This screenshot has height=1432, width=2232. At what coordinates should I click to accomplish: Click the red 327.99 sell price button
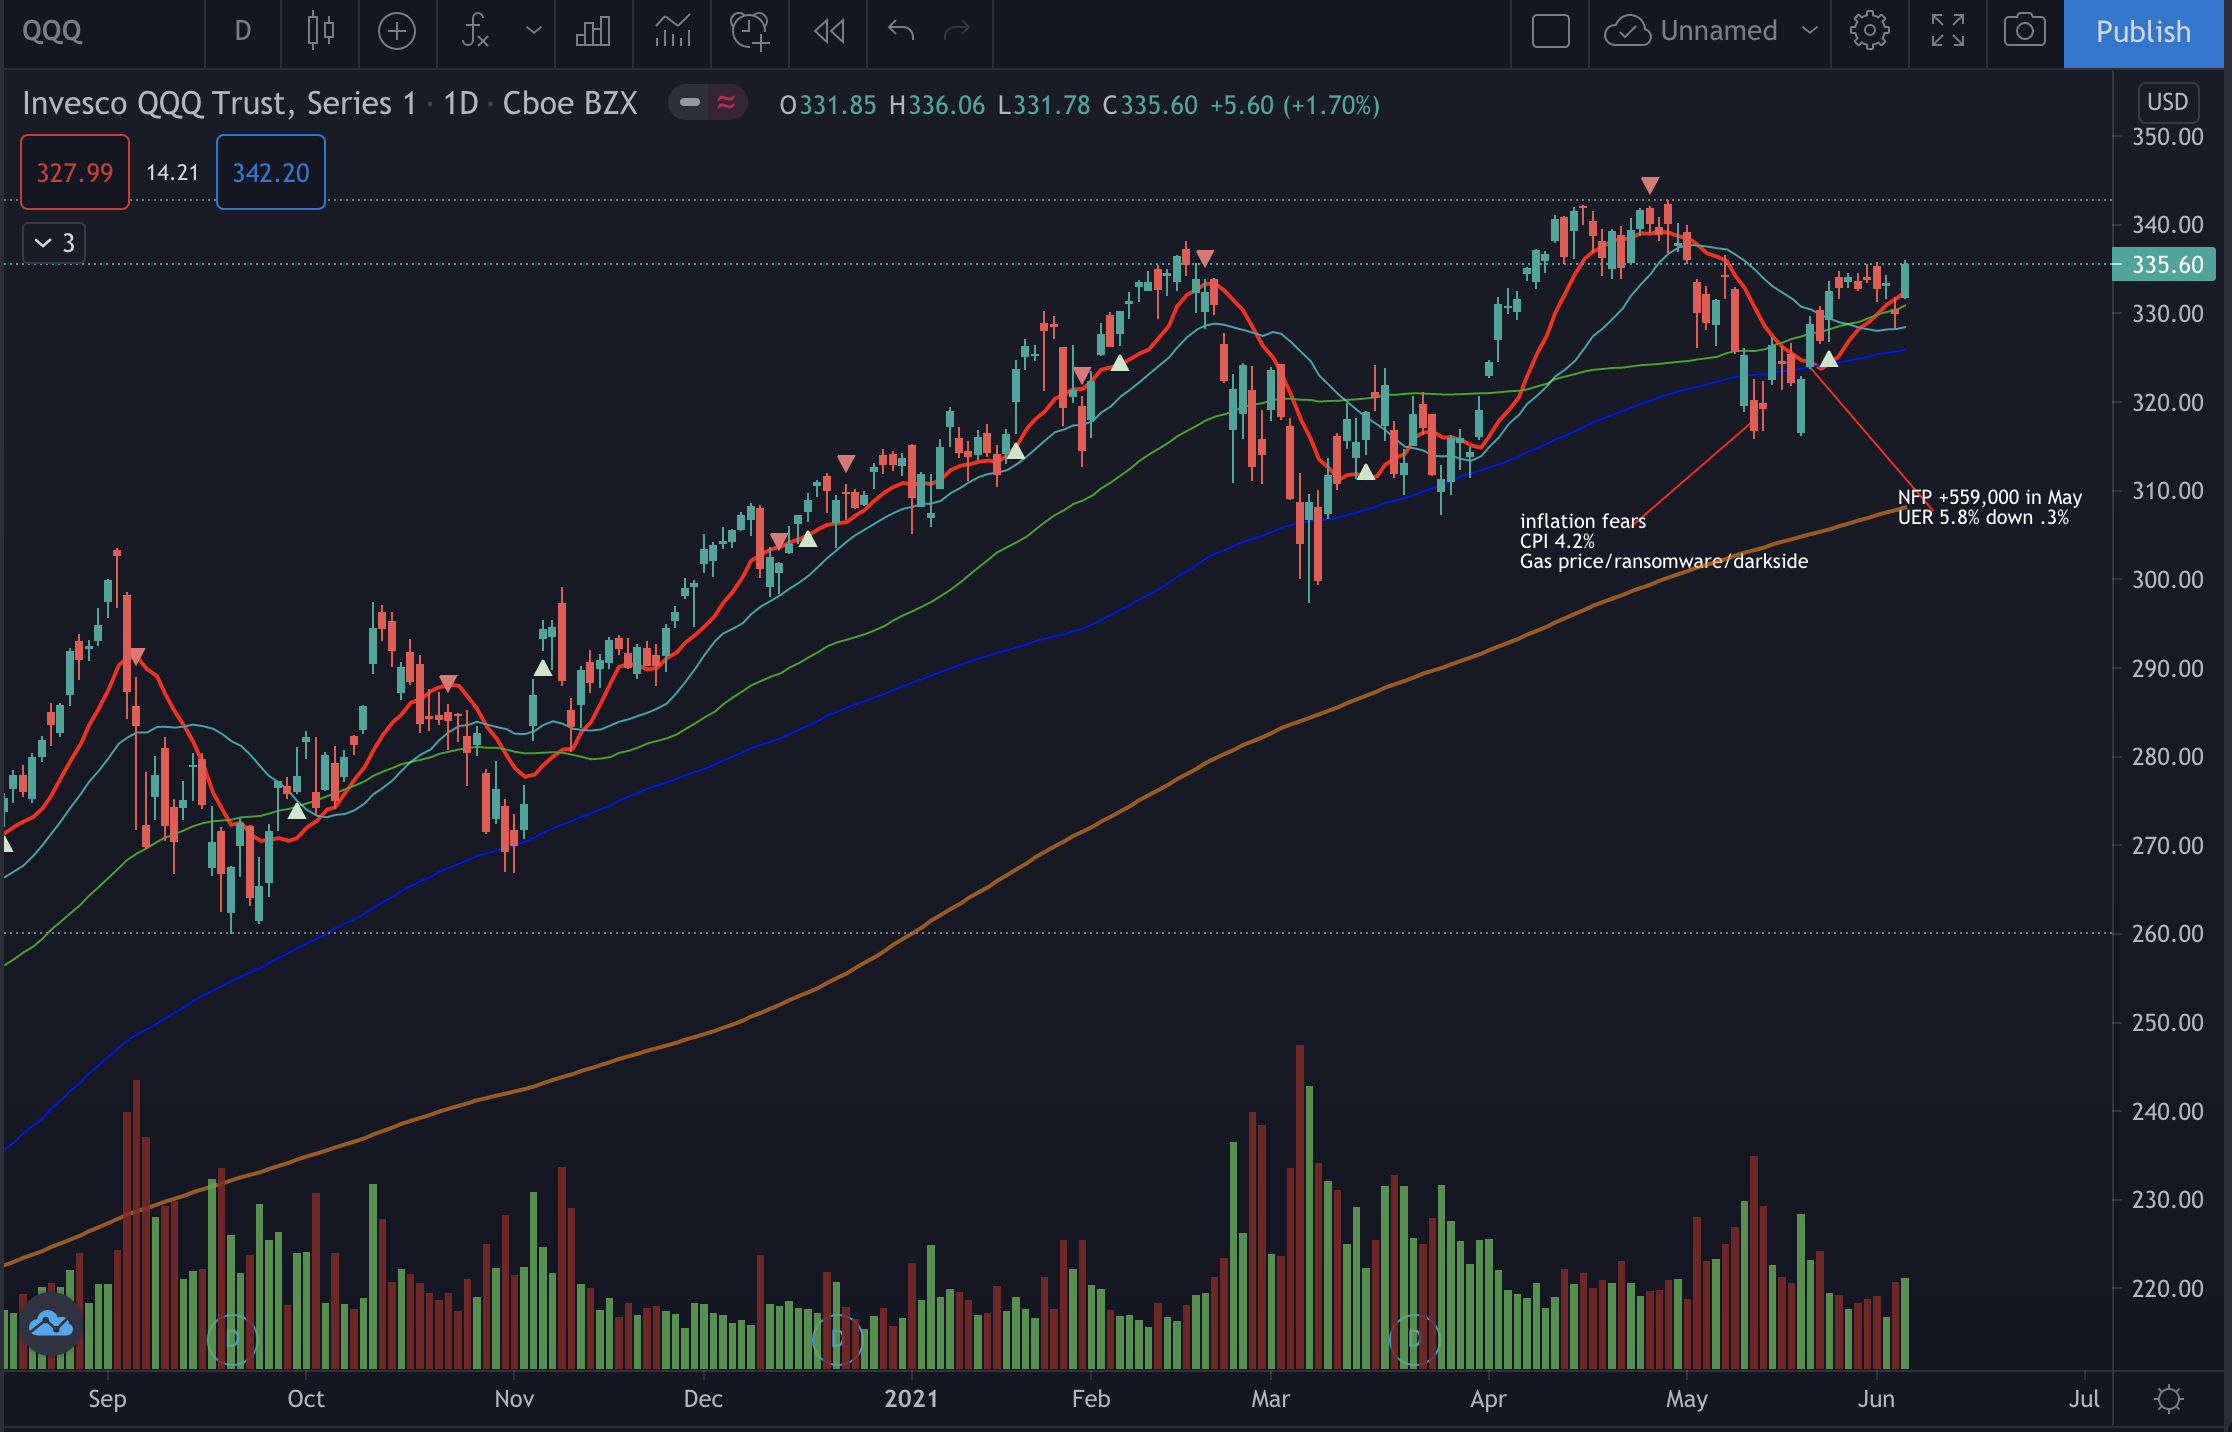75,172
